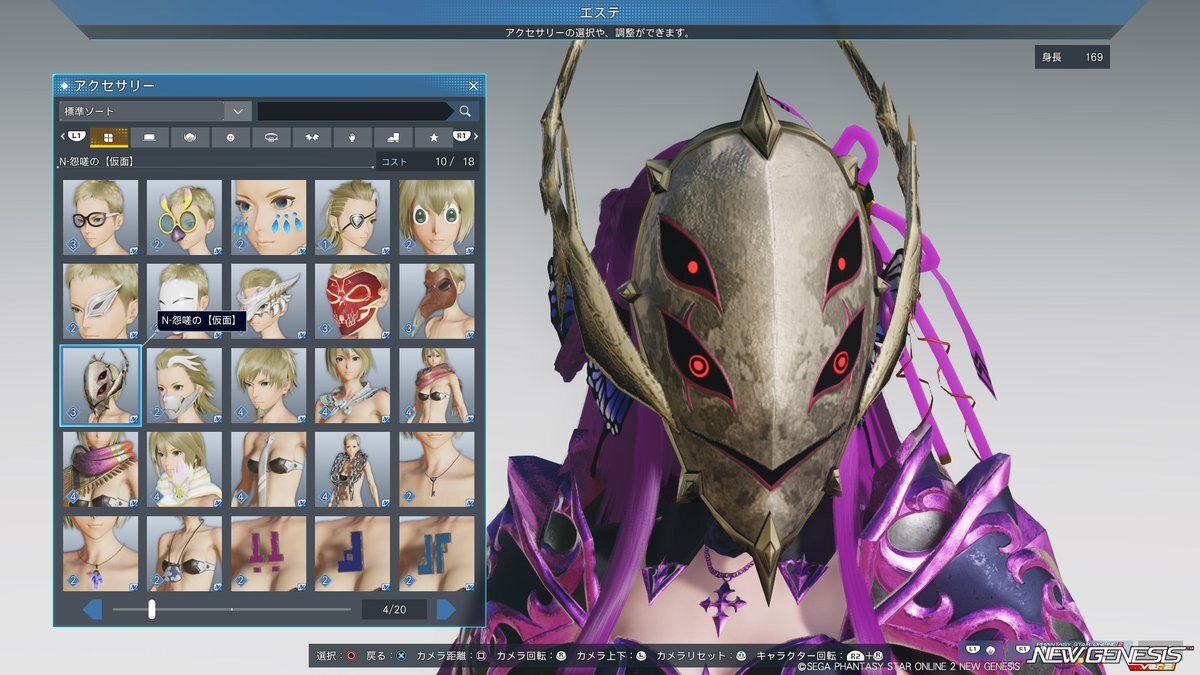Select the hand accessory category tab
1200x675 pixels.
352,137
